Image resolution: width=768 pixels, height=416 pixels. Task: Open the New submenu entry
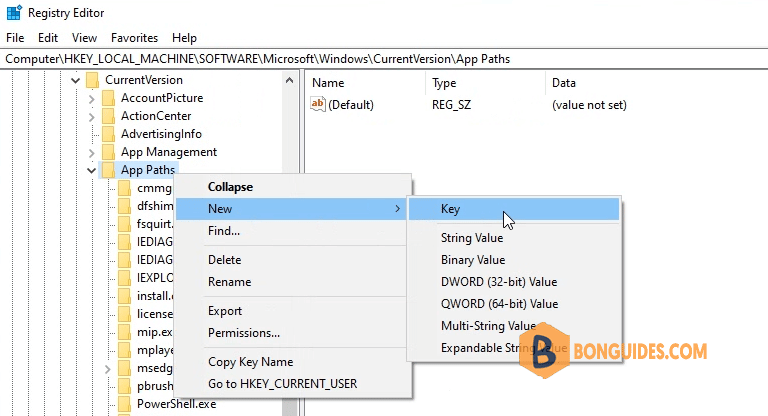click(291, 209)
